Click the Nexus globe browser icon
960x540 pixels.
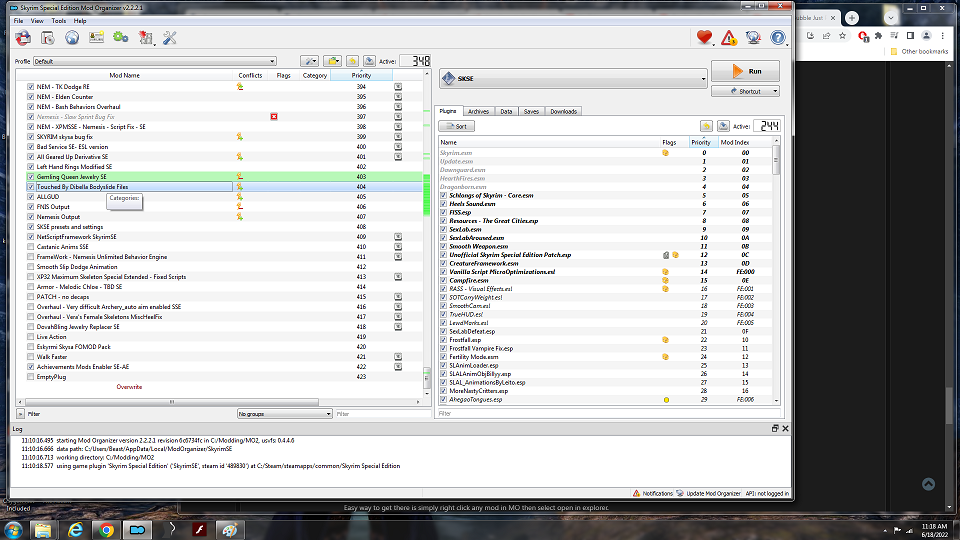[x=72, y=38]
